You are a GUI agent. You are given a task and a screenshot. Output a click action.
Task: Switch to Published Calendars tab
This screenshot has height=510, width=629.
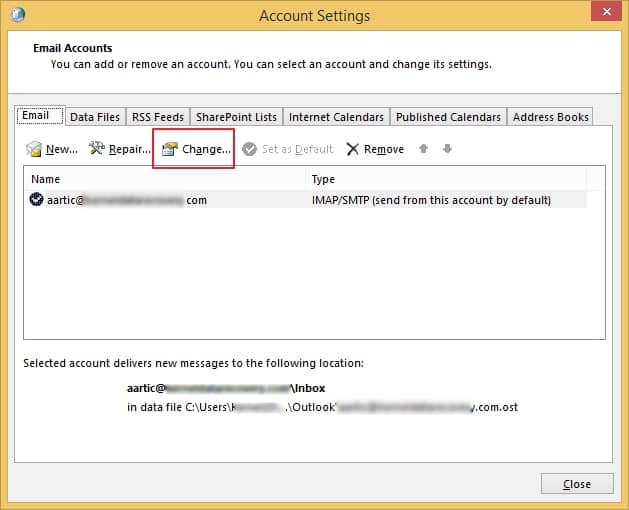[448, 117]
